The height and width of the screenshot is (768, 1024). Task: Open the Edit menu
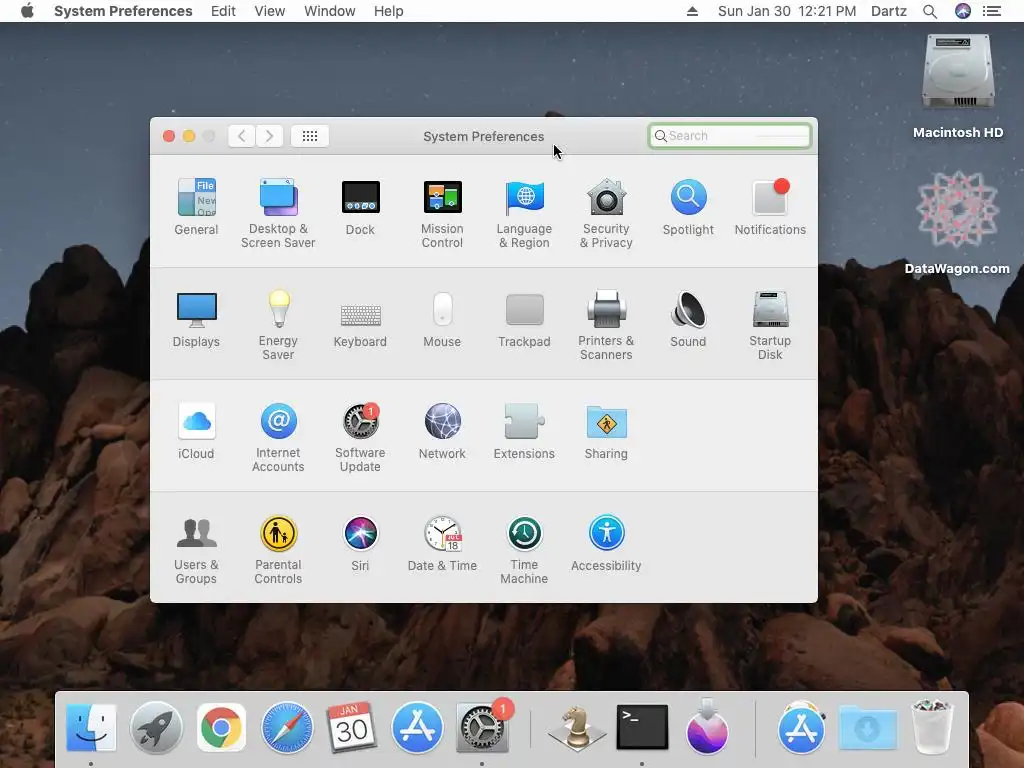[223, 11]
